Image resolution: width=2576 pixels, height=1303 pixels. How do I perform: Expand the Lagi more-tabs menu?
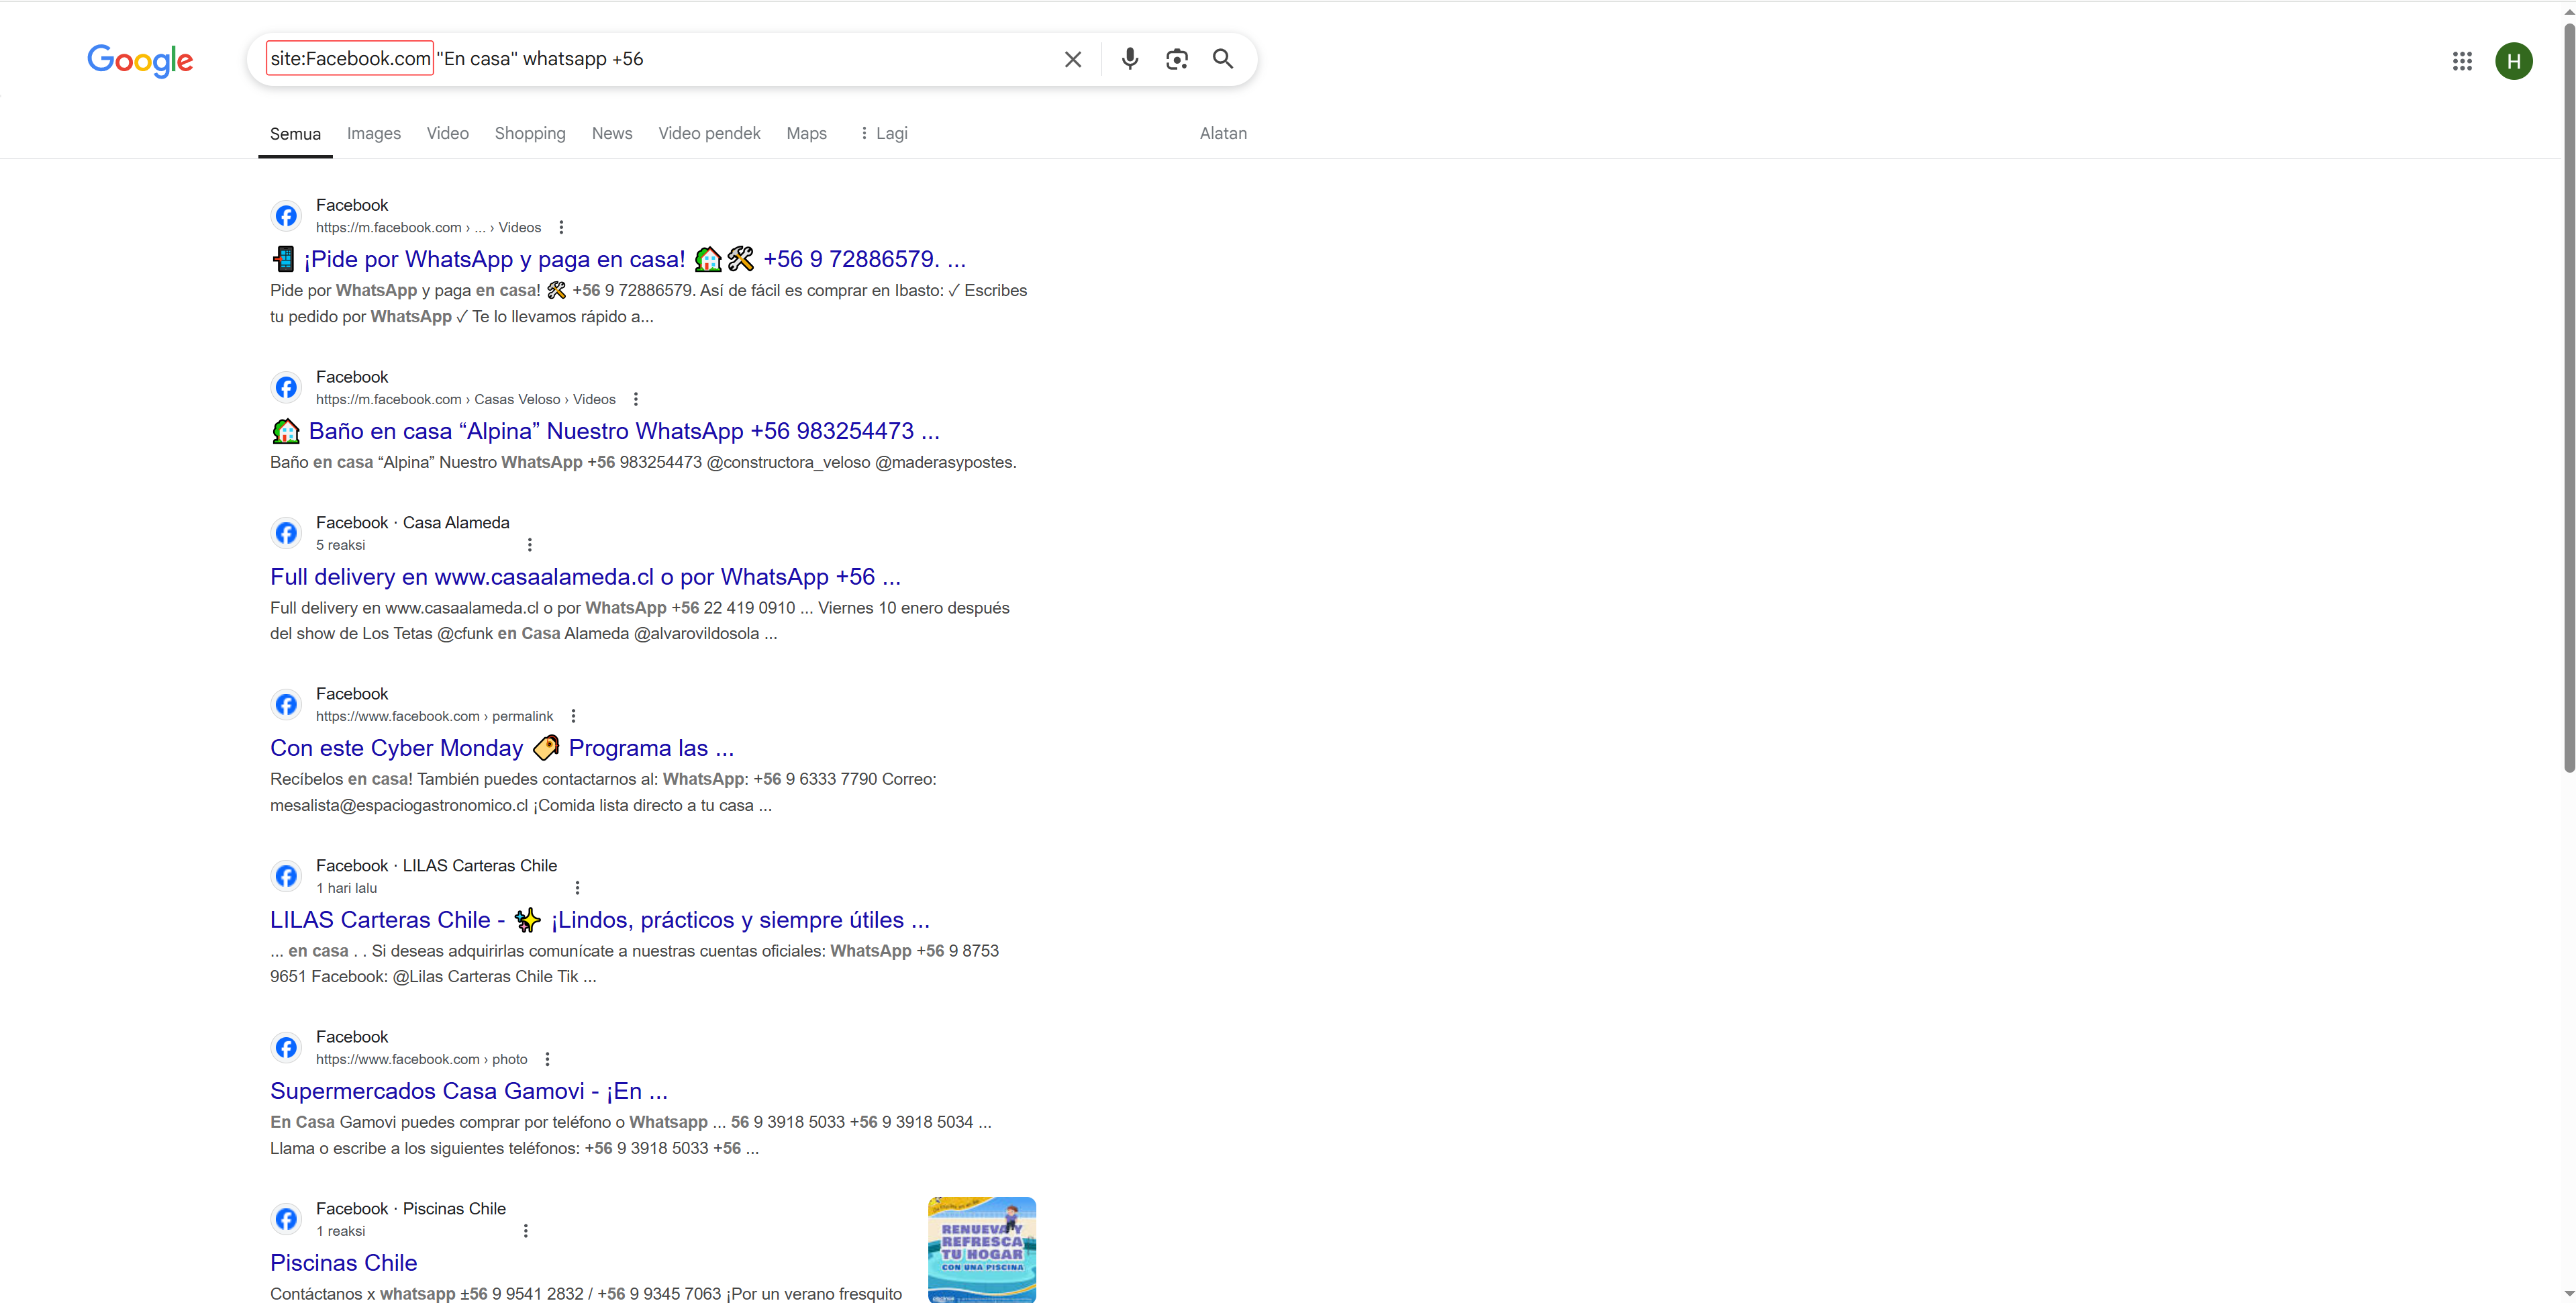(x=883, y=134)
